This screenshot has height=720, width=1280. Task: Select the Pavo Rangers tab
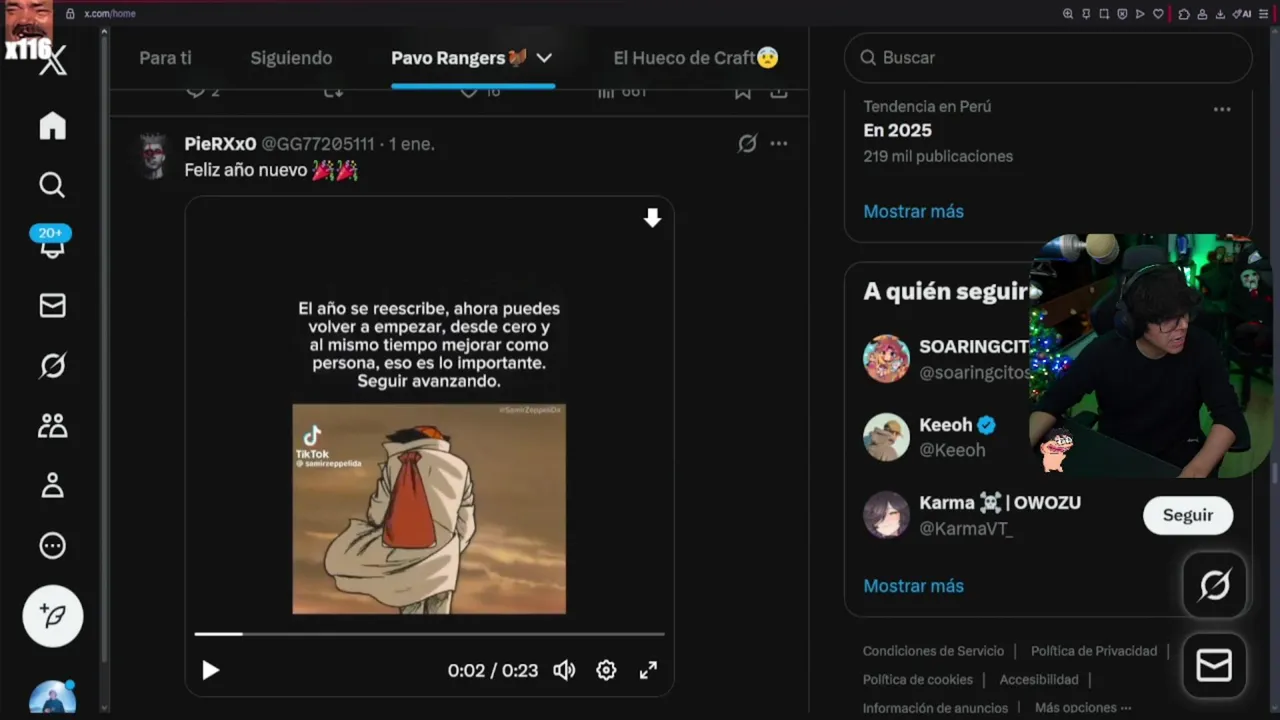point(459,58)
